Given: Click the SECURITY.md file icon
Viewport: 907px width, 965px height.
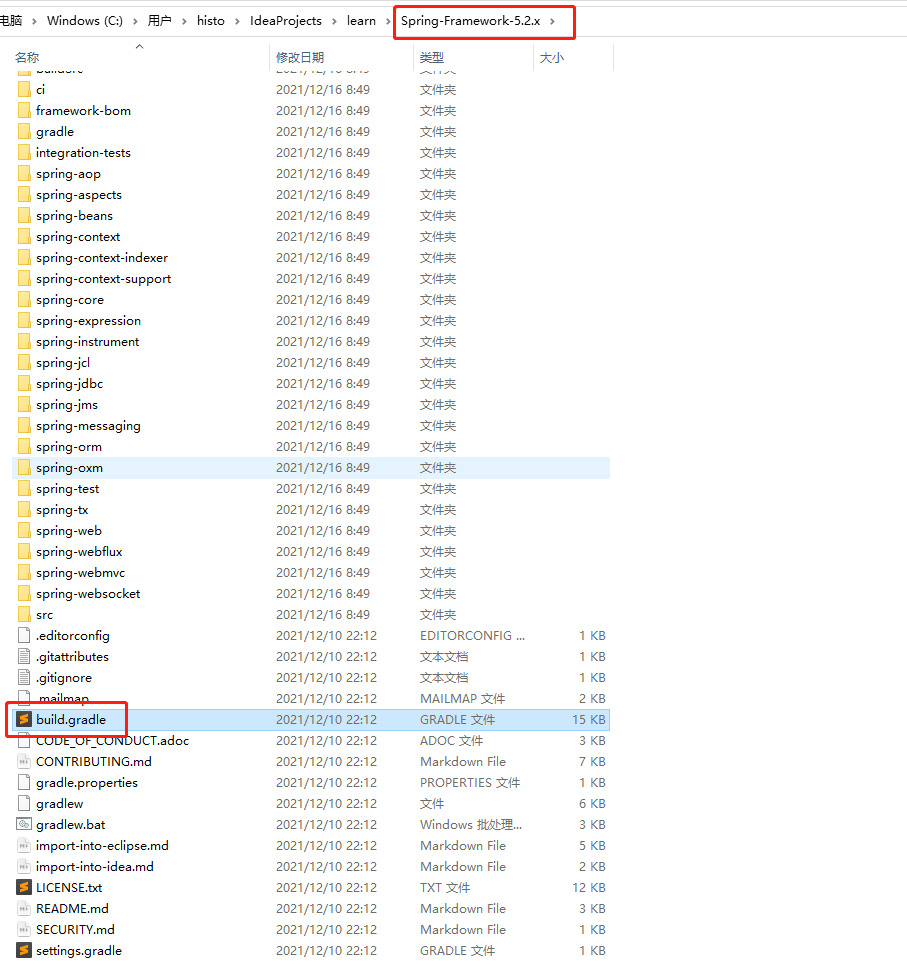Looking at the screenshot, I should pos(24,929).
